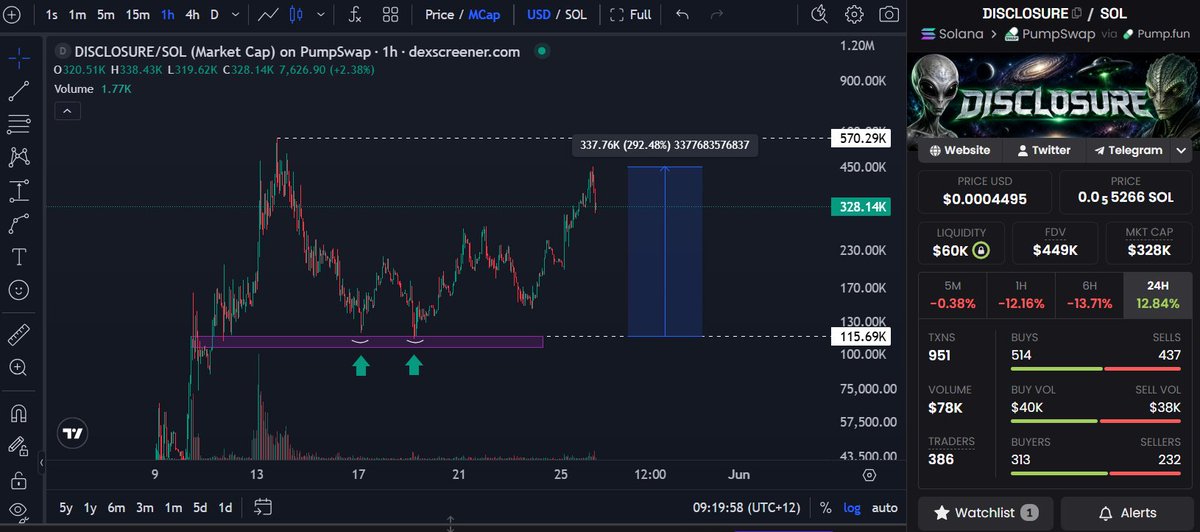Viewport: 1200px width, 532px height.
Task: Take a chart snapshot with camera icon
Action: [888, 14]
